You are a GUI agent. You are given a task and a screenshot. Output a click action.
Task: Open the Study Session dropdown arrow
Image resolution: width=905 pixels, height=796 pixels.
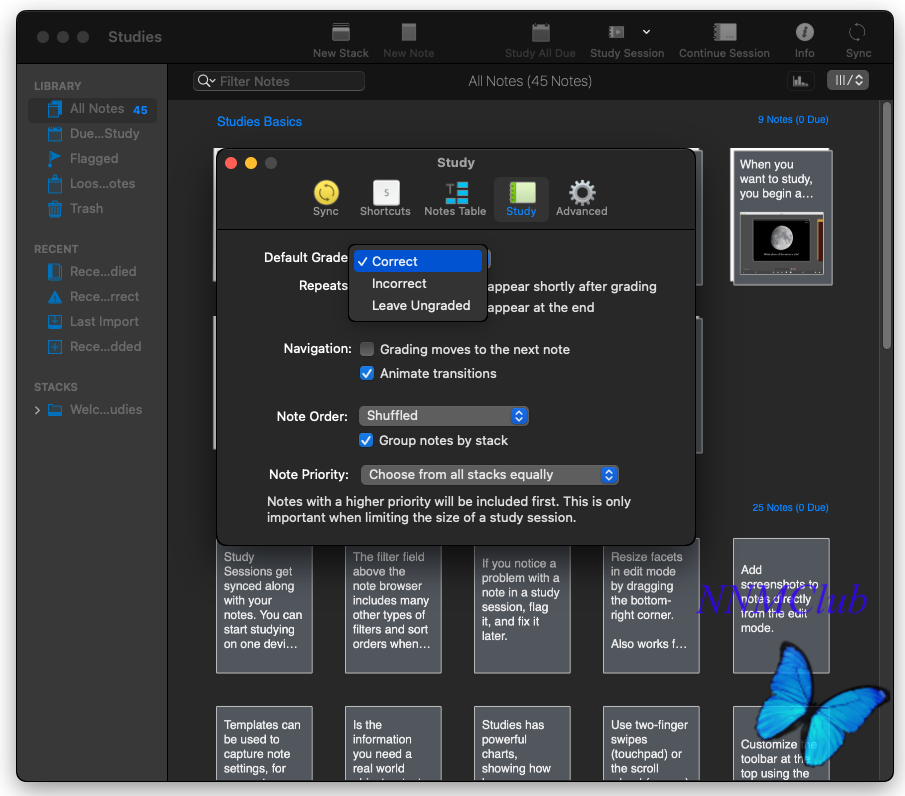646,32
